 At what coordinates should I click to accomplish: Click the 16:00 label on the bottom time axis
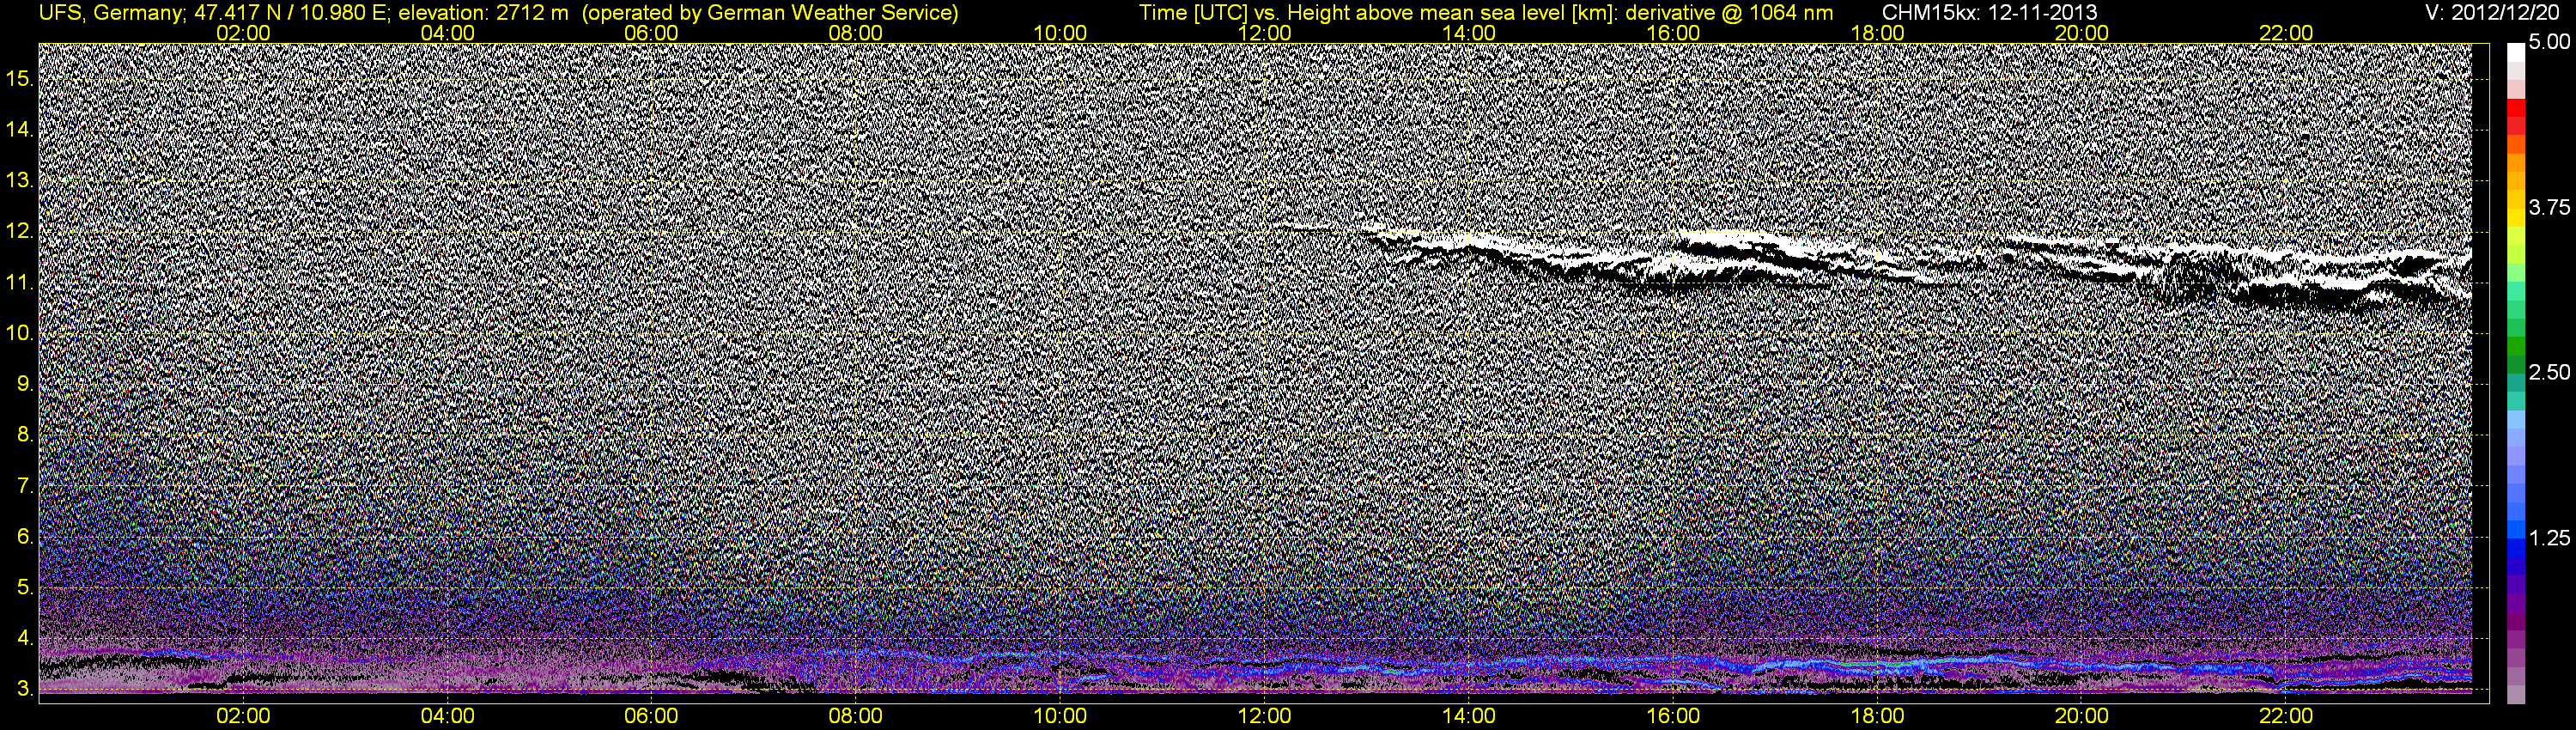pyautogui.click(x=1673, y=716)
